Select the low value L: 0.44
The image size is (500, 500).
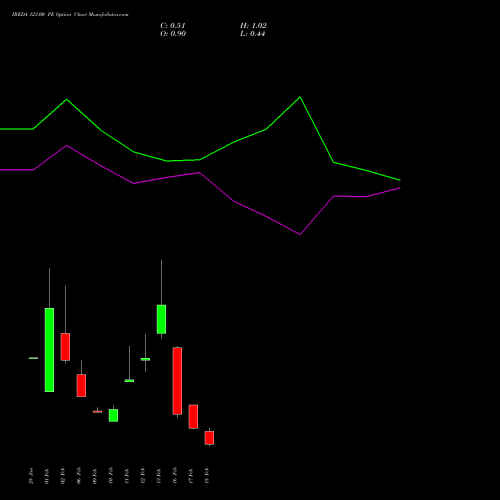tap(253, 34)
